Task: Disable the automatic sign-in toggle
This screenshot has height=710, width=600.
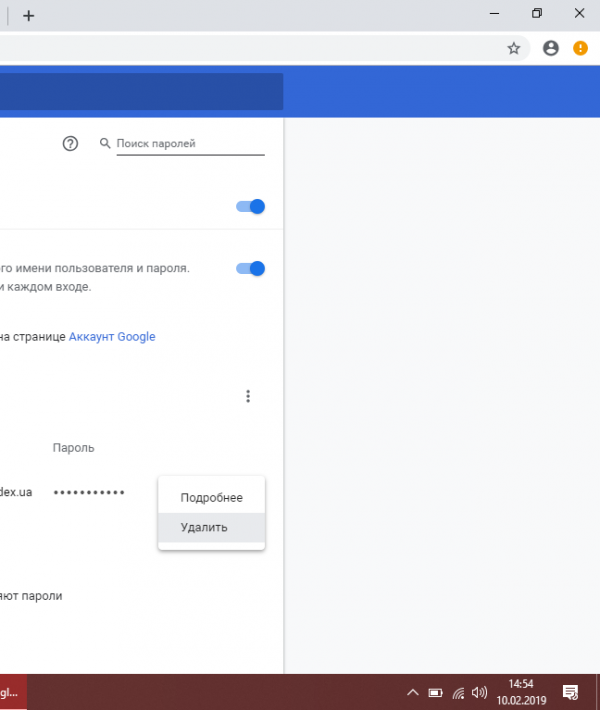Action: click(251, 268)
